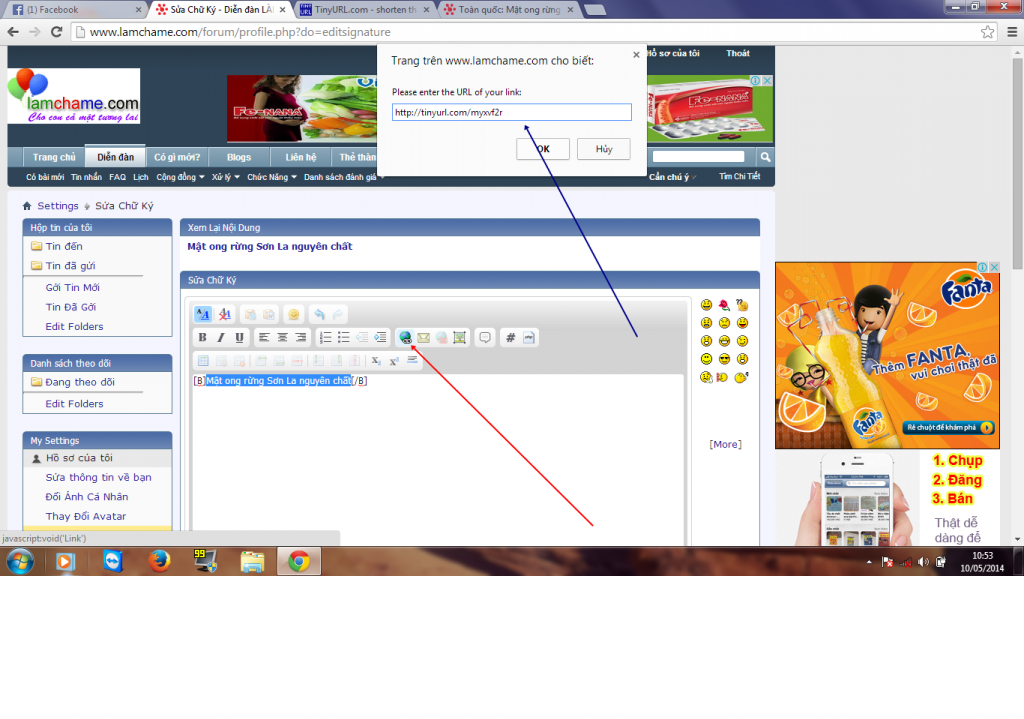Open the Chức Năng dropdown menu

(272, 177)
